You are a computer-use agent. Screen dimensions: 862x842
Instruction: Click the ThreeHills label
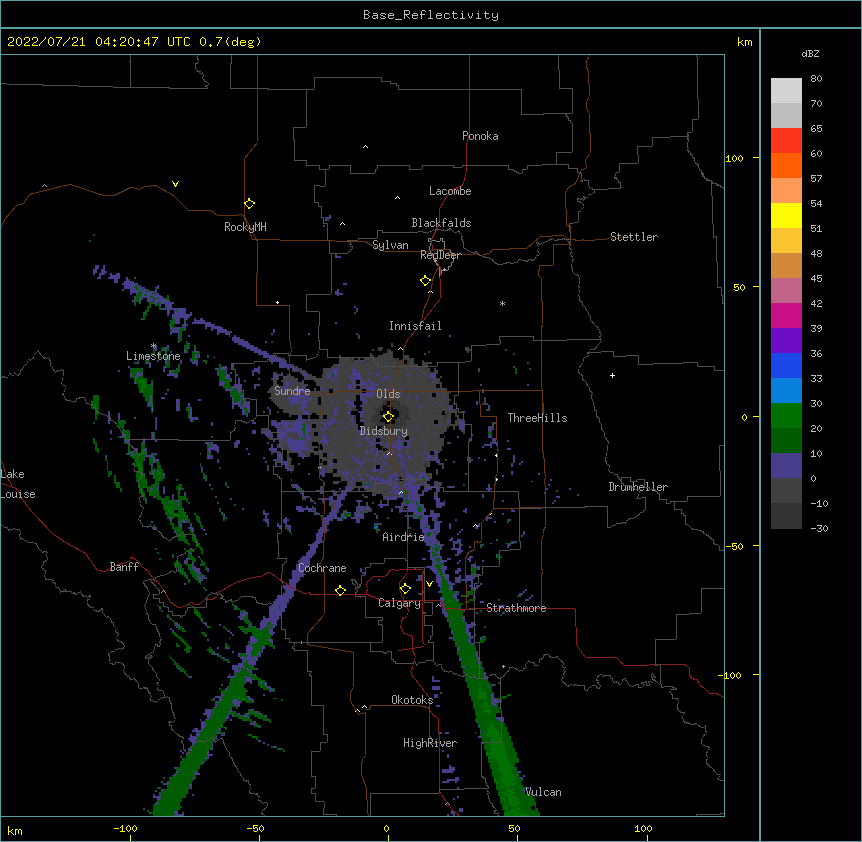click(x=537, y=418)
